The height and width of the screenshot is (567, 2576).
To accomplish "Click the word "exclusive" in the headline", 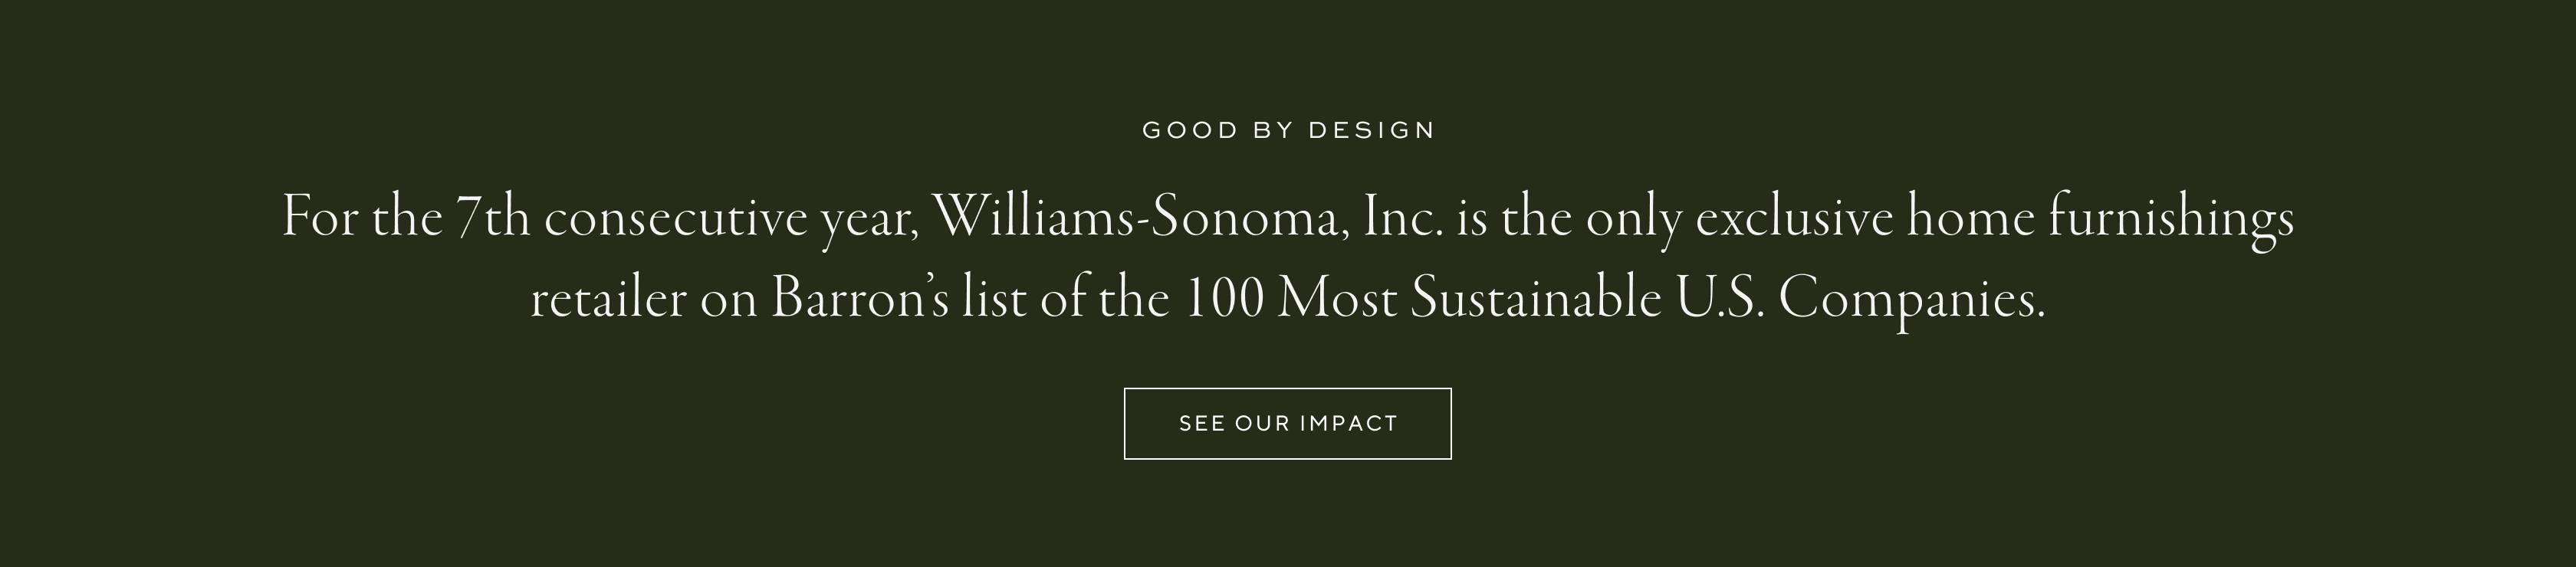I will click(x=1794, y=218).
